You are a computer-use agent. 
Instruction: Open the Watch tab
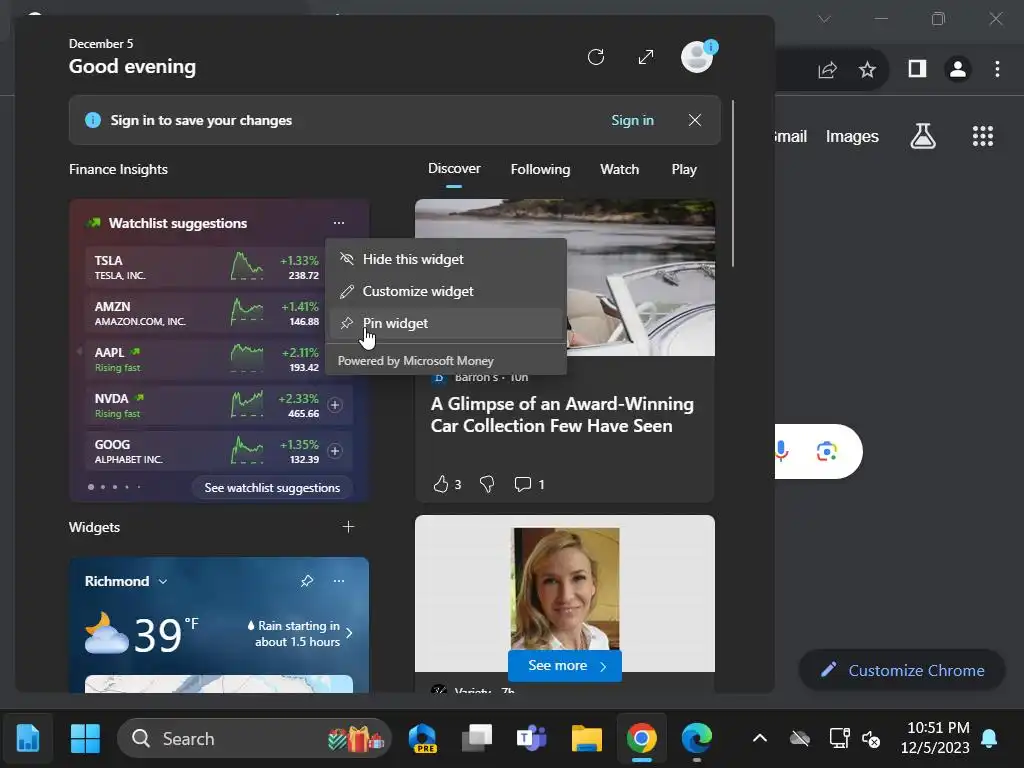click(619, 169)
